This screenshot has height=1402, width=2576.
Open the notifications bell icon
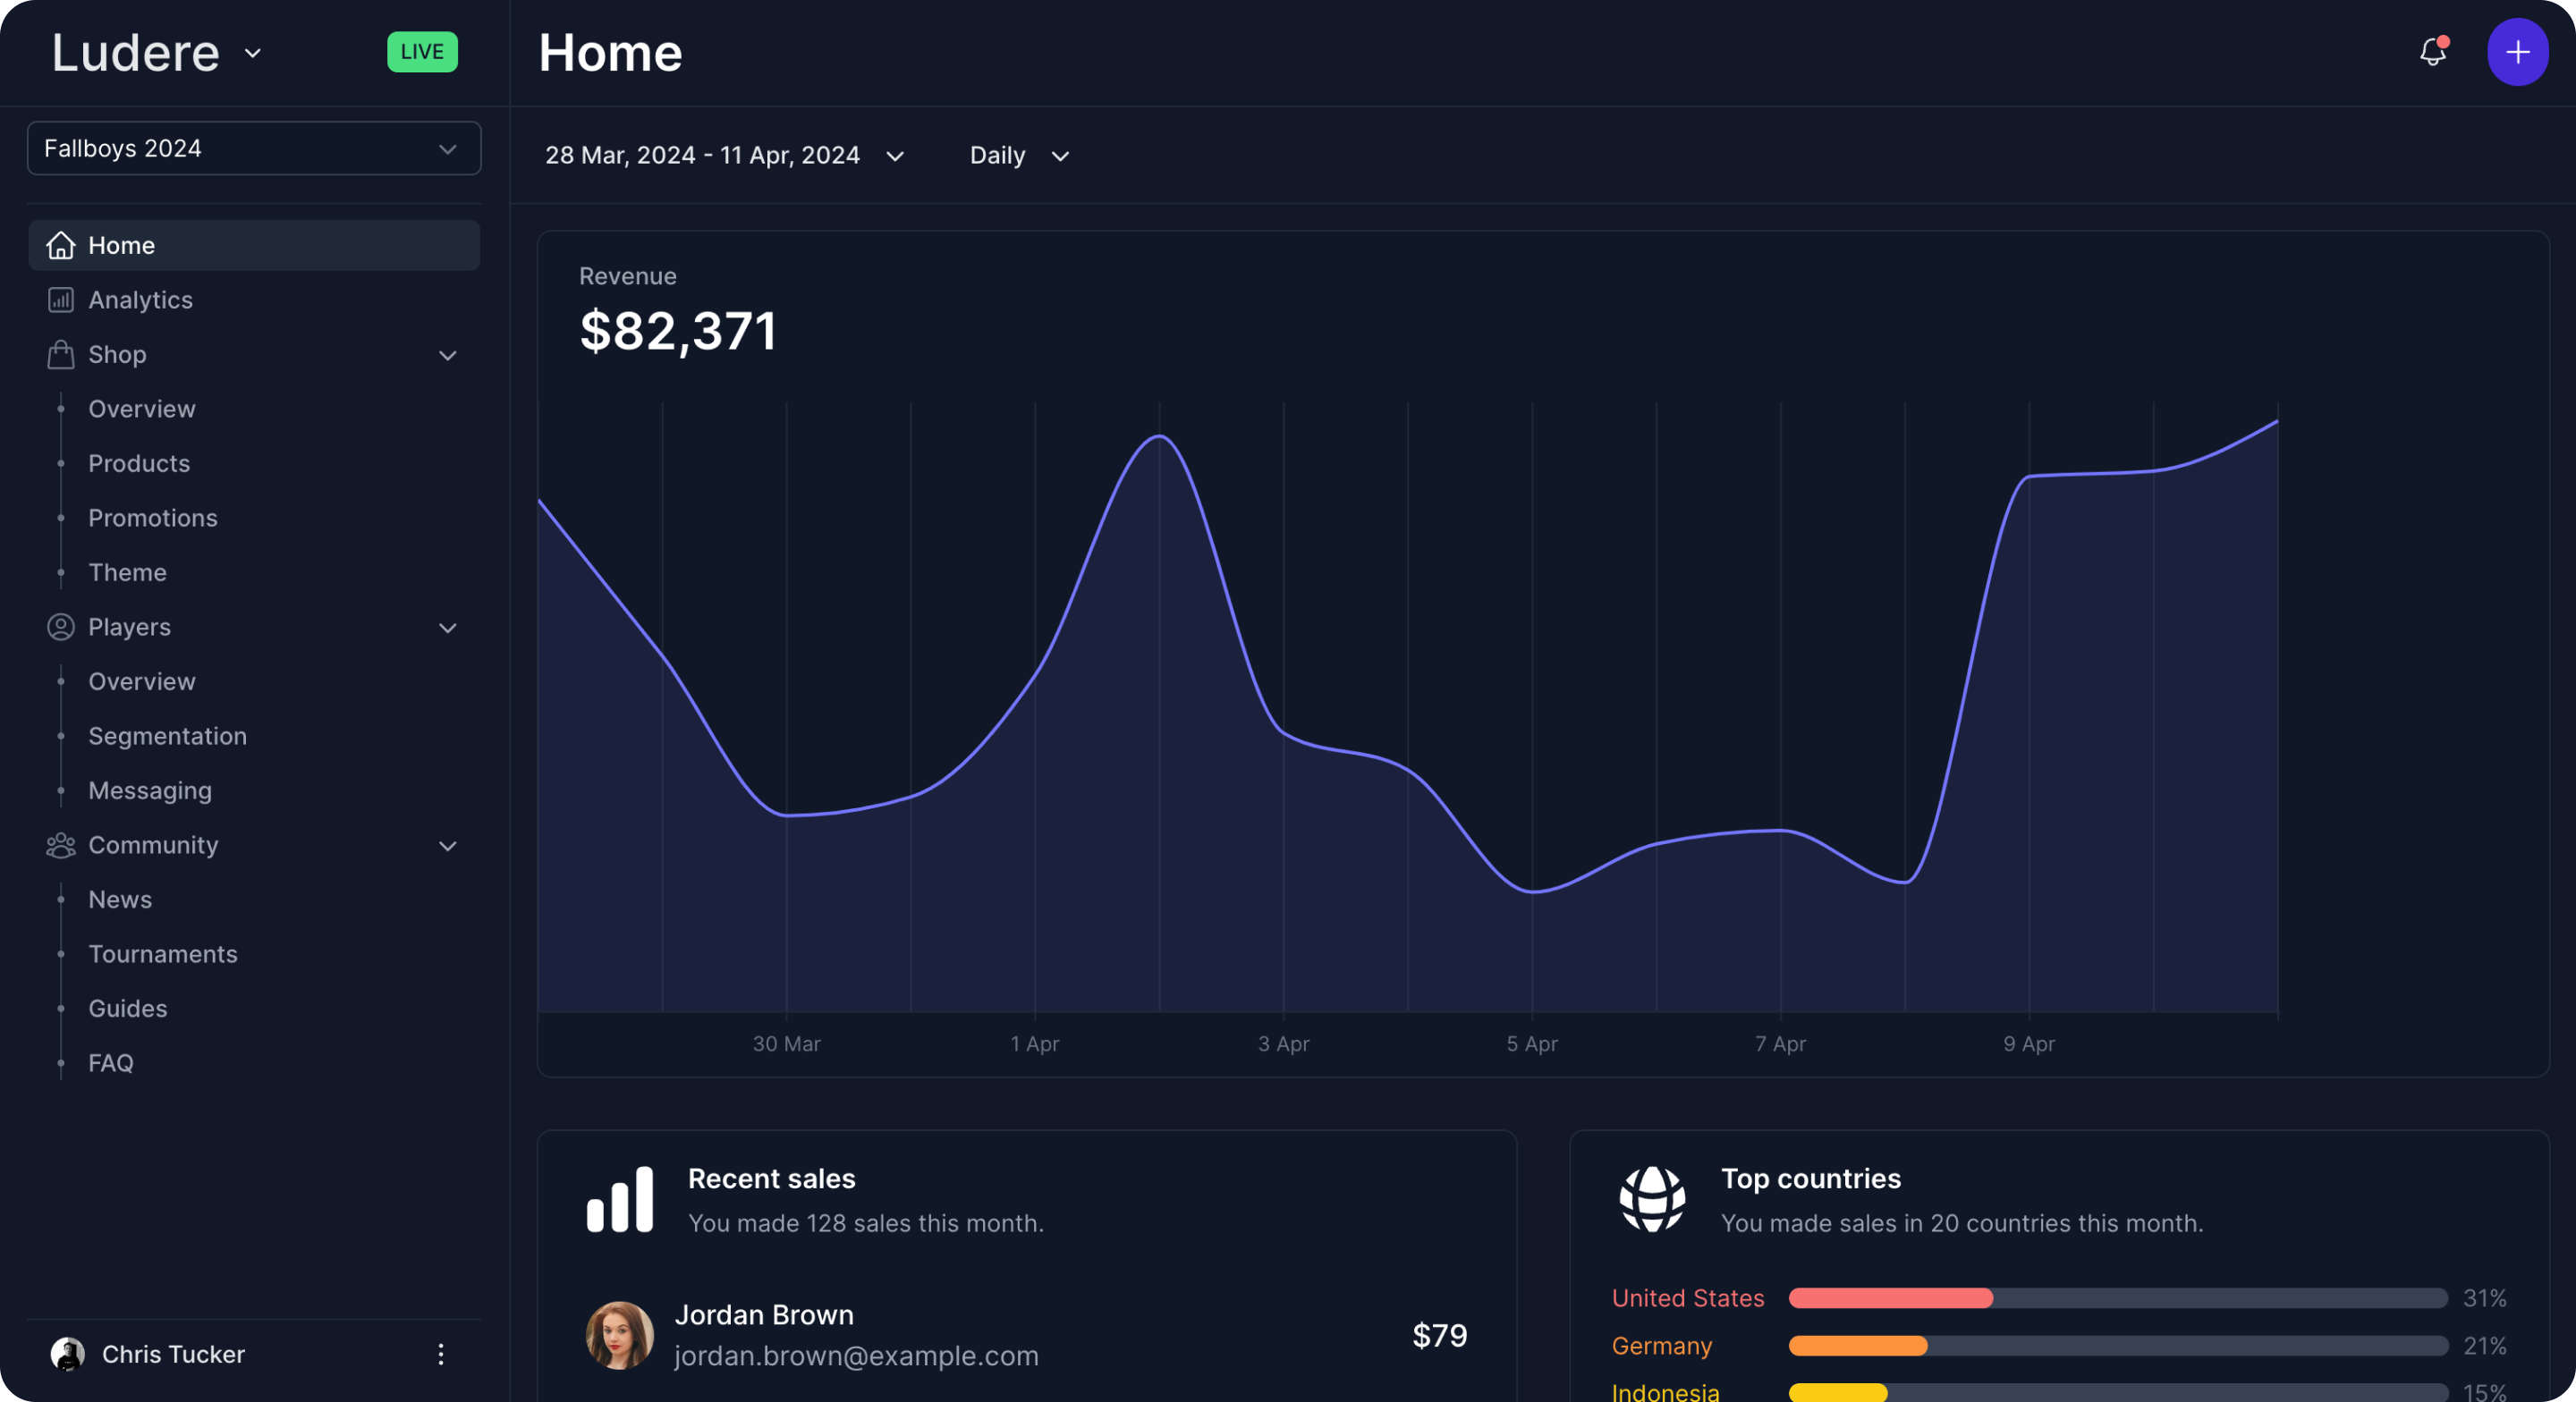tap(2432, 52)
